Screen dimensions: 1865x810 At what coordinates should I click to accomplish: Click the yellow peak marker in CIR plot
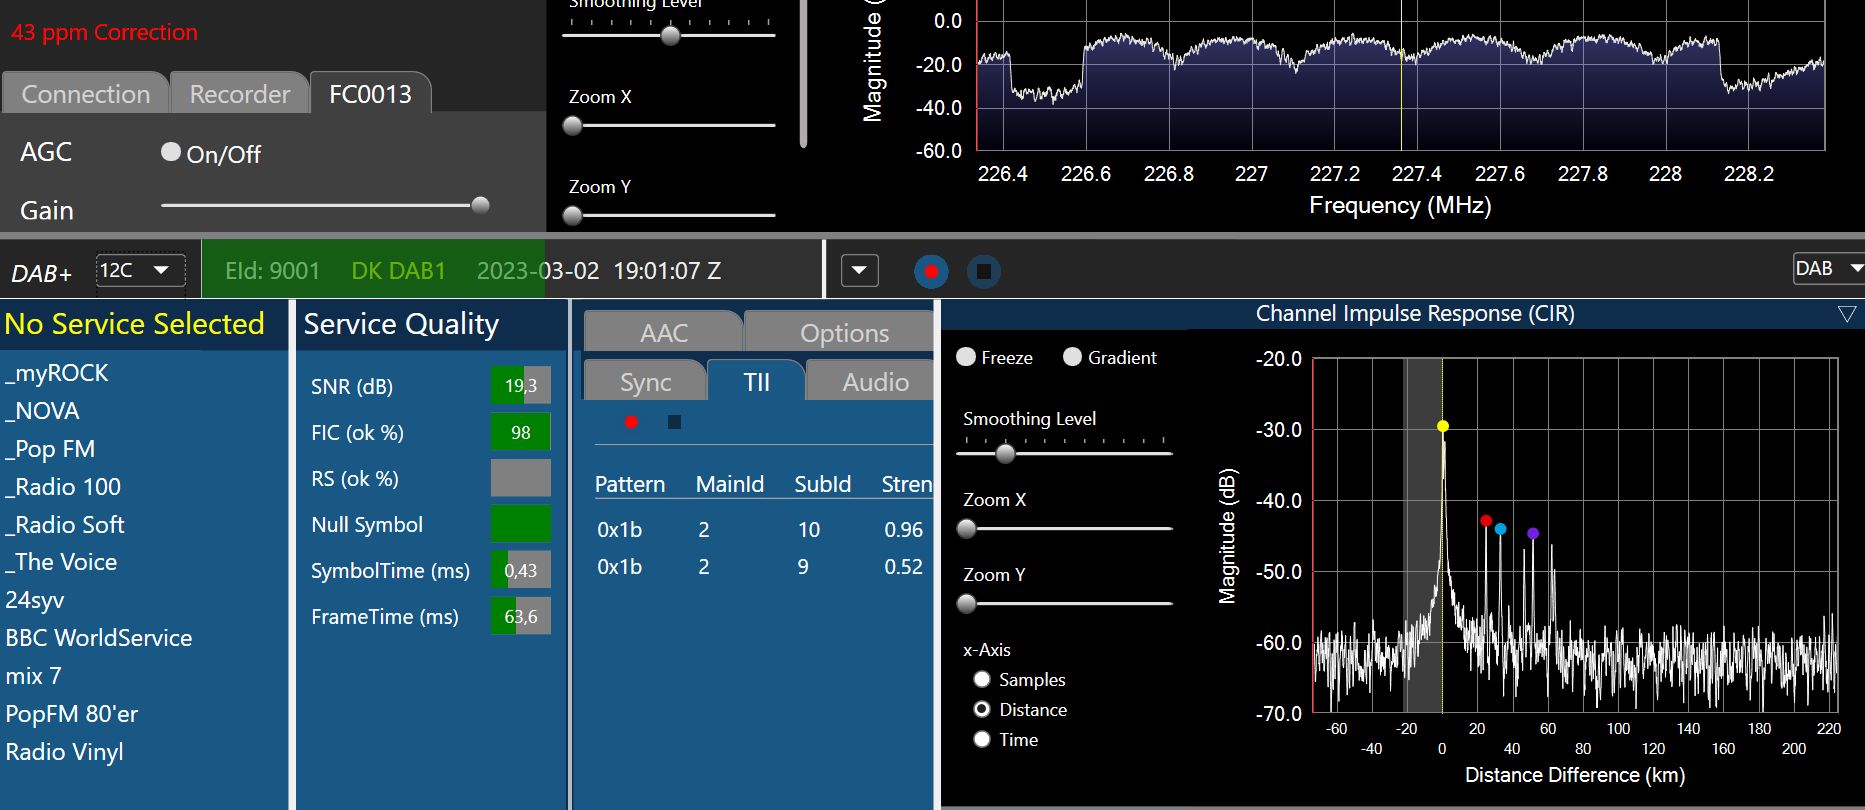click(1443, 426)
